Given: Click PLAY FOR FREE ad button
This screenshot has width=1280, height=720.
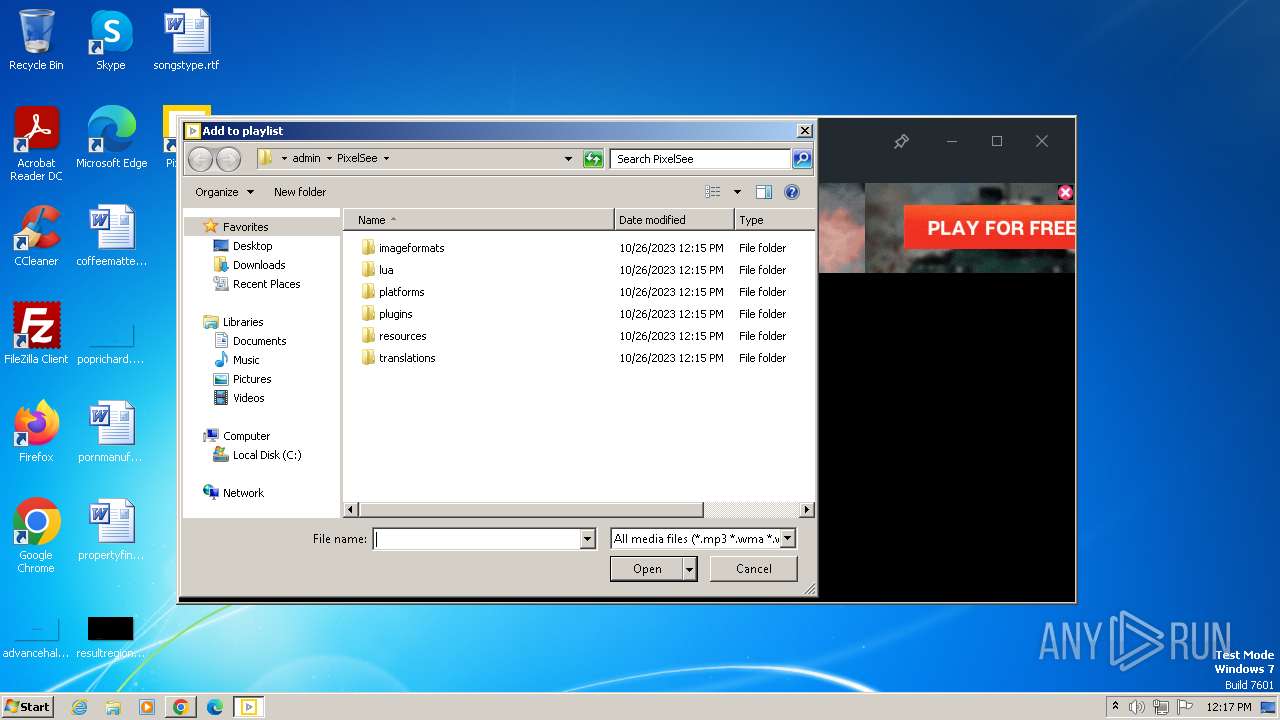Looking at the screenshot, I should coord(989,228).
